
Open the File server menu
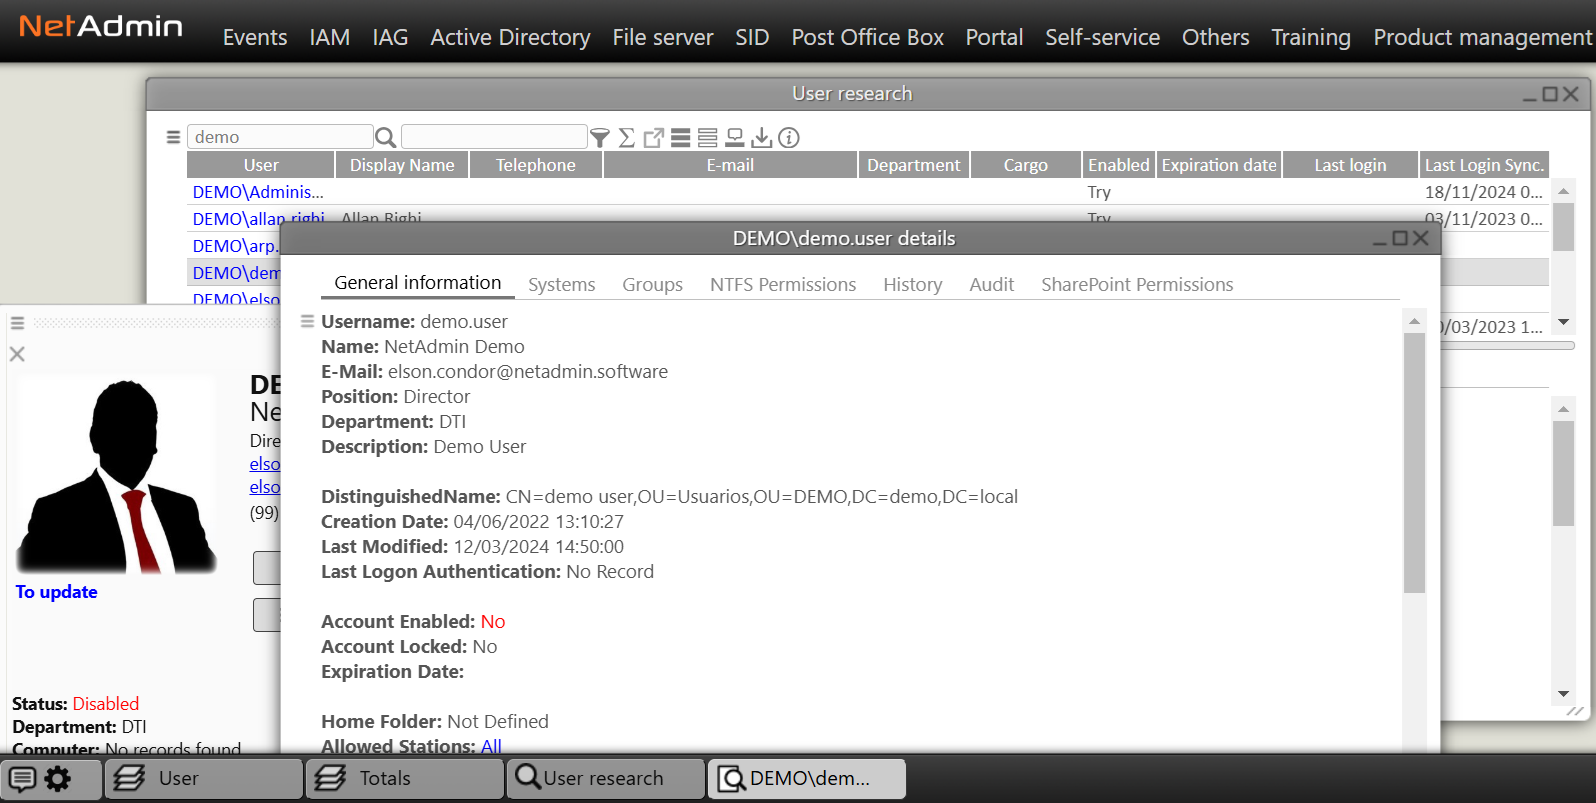tap(663, 38)
